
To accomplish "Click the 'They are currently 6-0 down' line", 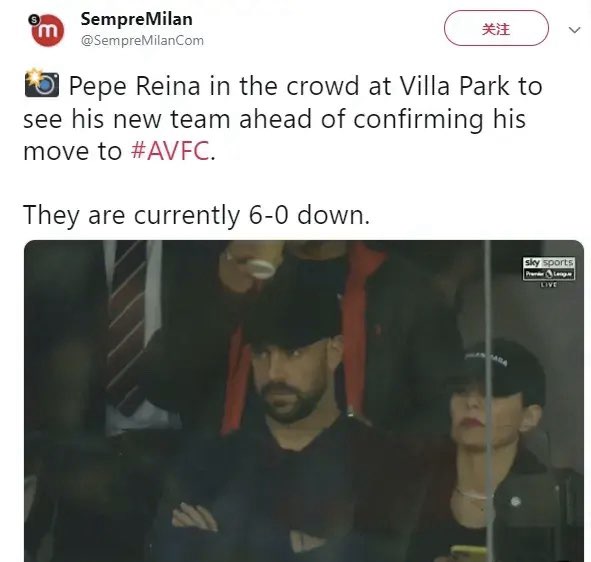I will click(196, 215).
